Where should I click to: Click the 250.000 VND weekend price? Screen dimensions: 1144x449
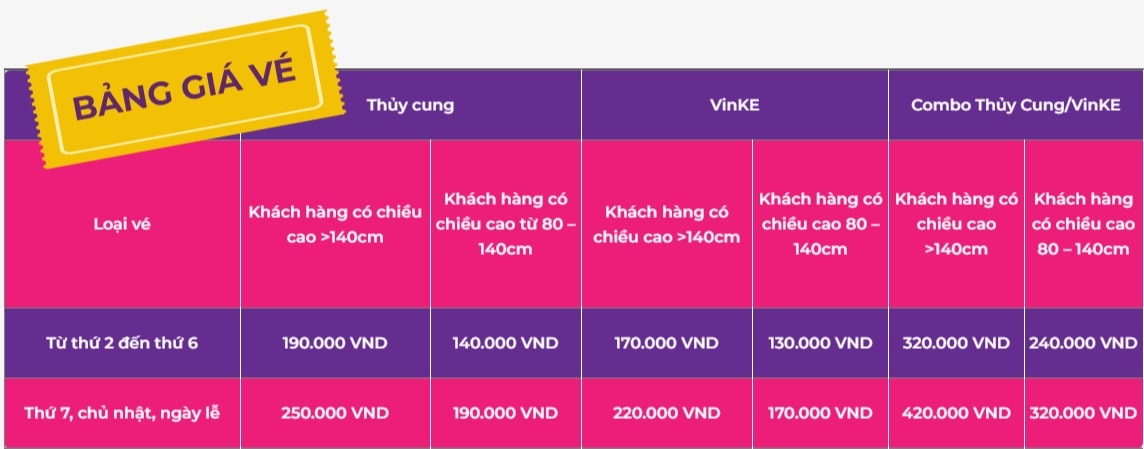[335, 413]
